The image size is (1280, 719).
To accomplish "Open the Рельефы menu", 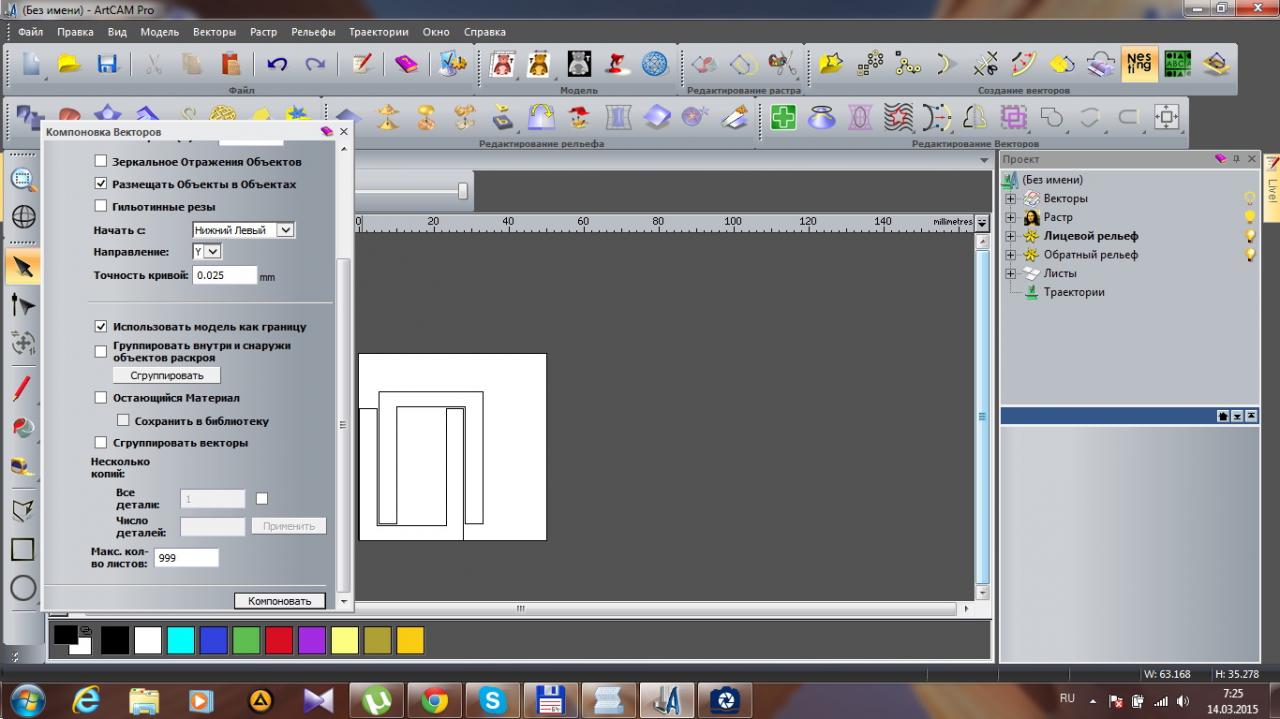I will pos(313,32).
